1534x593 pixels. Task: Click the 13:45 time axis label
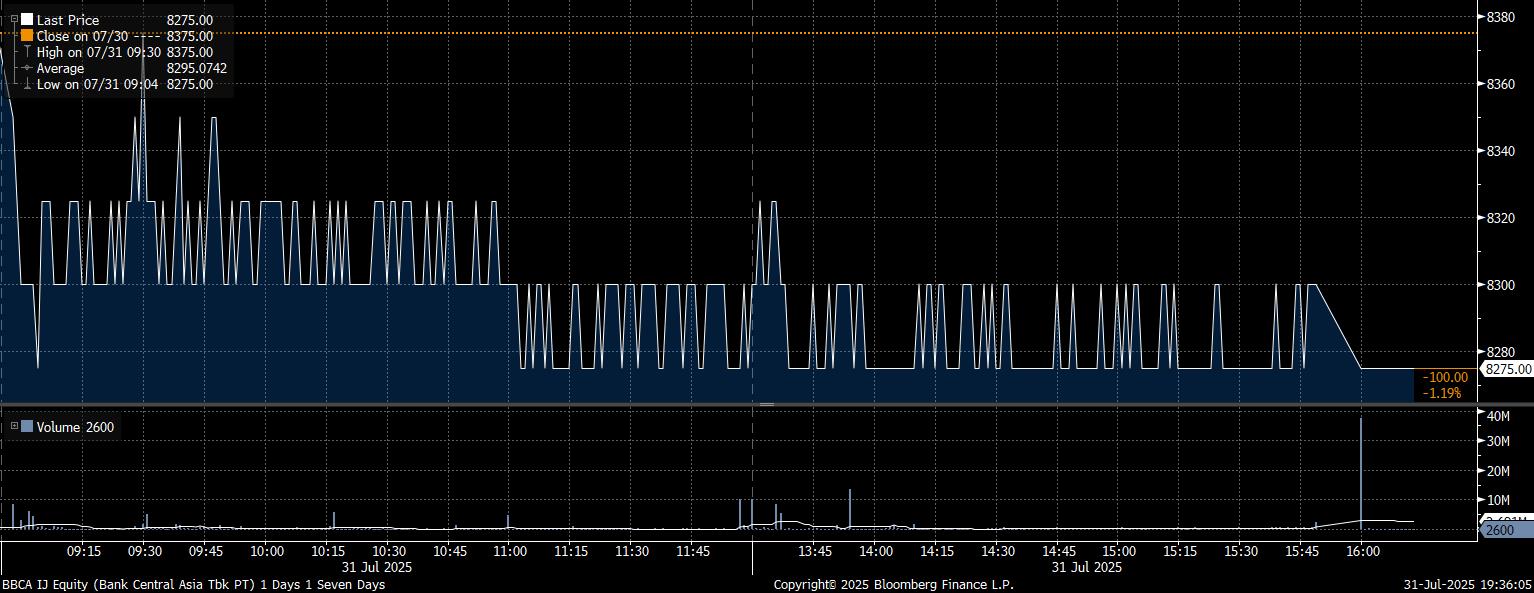pyautogui.click(x=815, y=551)
